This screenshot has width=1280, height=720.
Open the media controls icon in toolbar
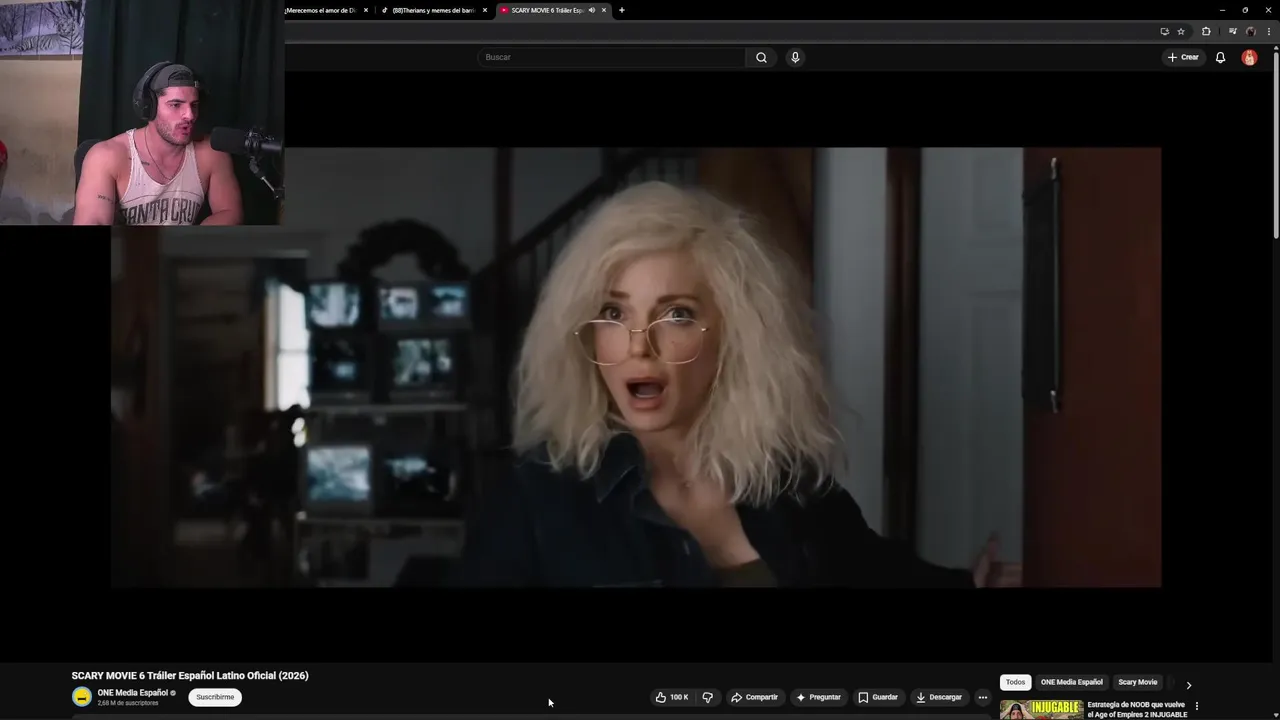pyautogui.click(x=1233, y=31)
